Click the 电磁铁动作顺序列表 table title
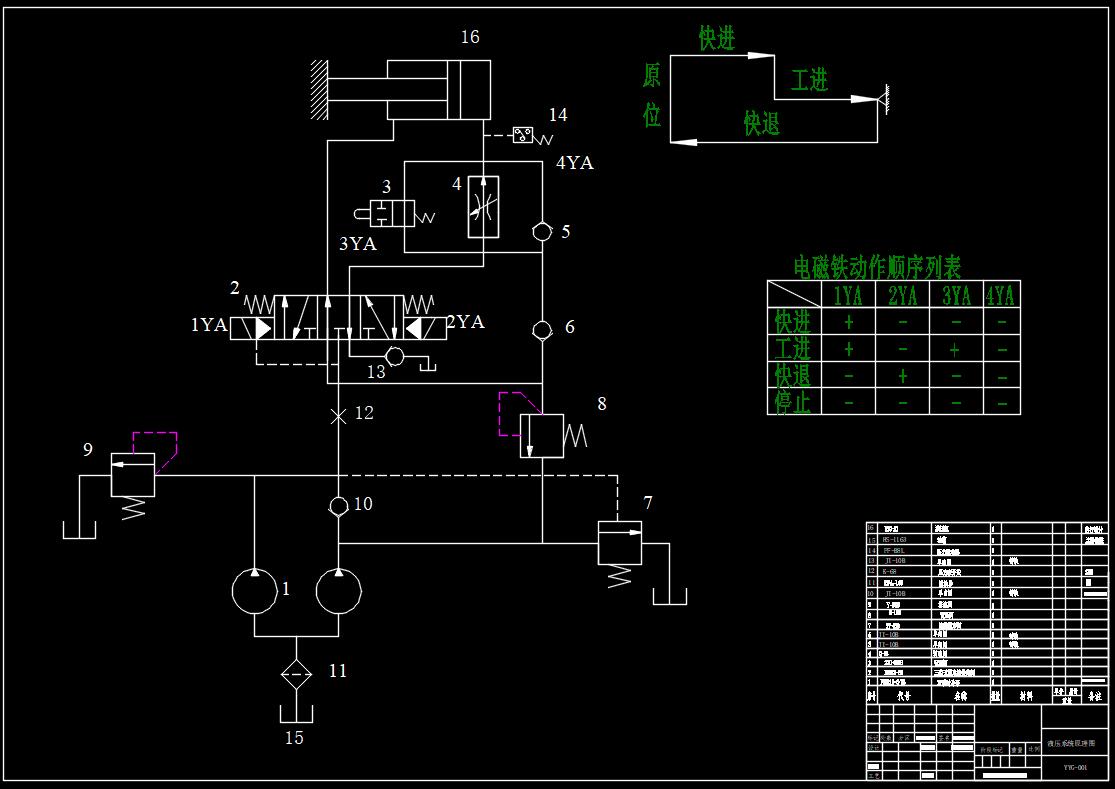 click(877, 268)
